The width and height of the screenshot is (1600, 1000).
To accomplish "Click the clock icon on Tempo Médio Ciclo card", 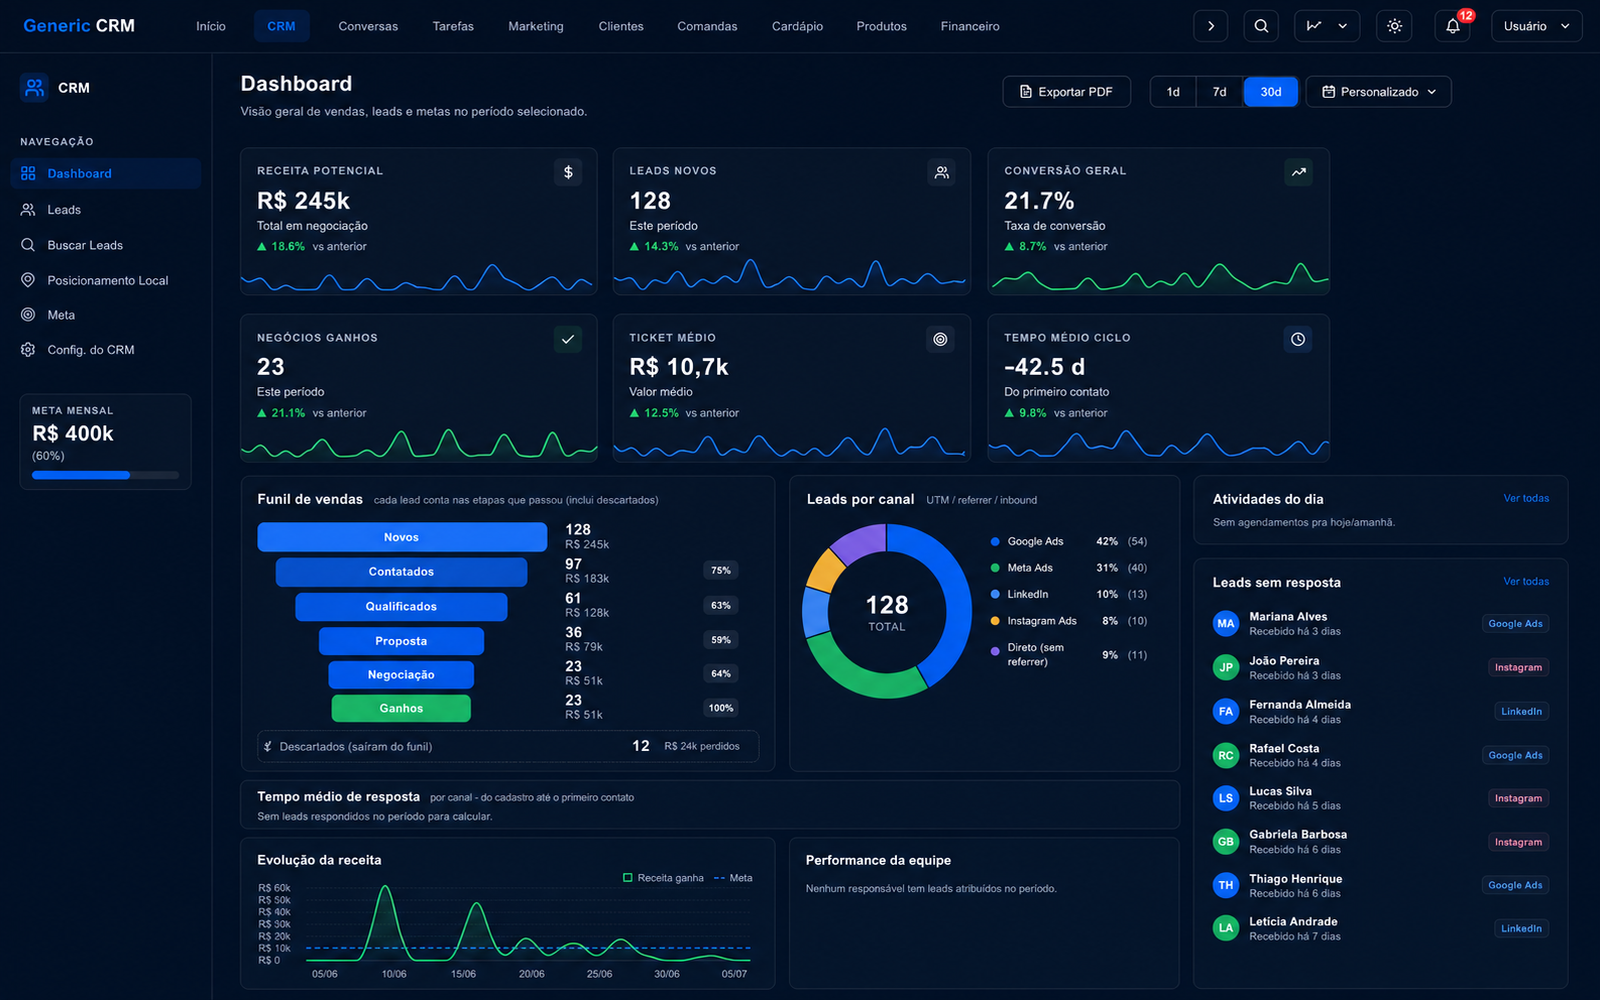I will click(x=1298, y=339).
